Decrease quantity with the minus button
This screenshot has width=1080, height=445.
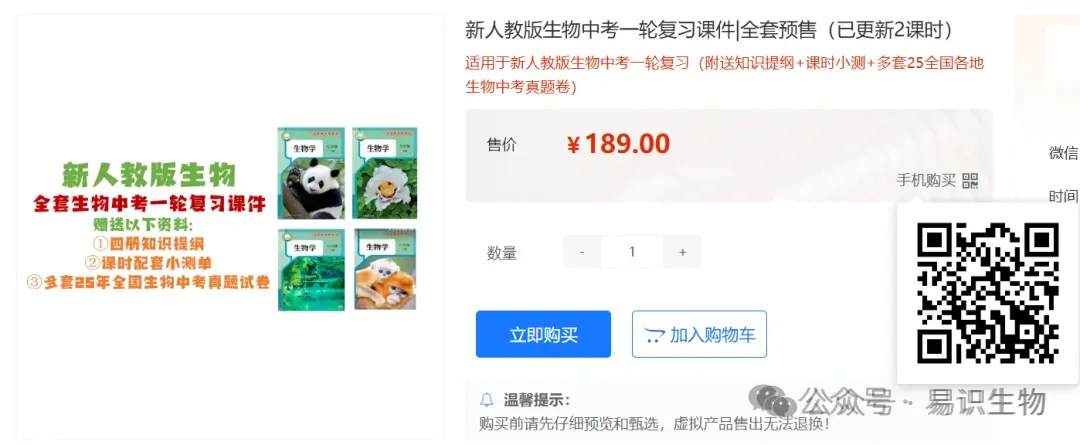pos(582,252)
